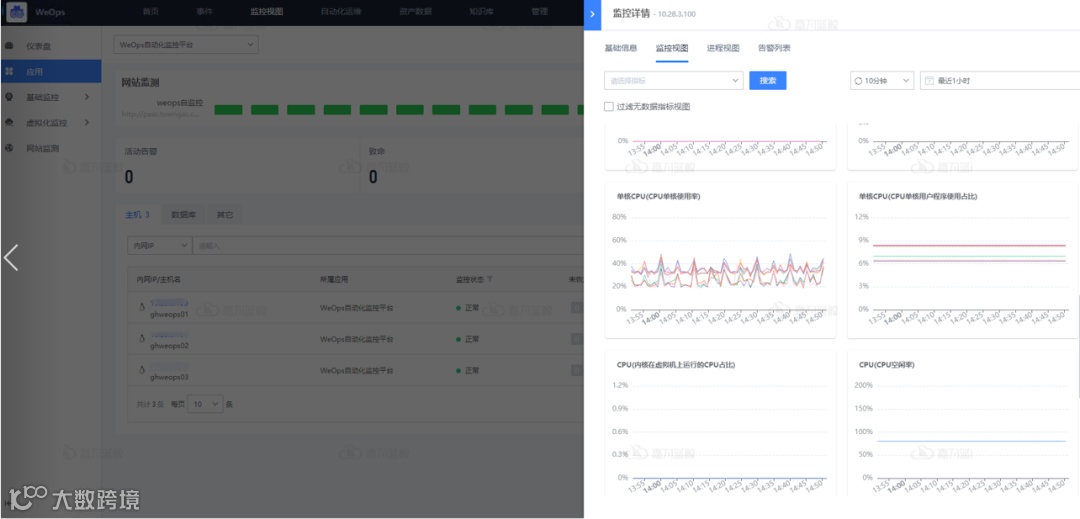Click the previous-image left arrow
Image resolution: width=1080 pixels, height=519 pixels.
pyautogui.click(x=10, y=257)
